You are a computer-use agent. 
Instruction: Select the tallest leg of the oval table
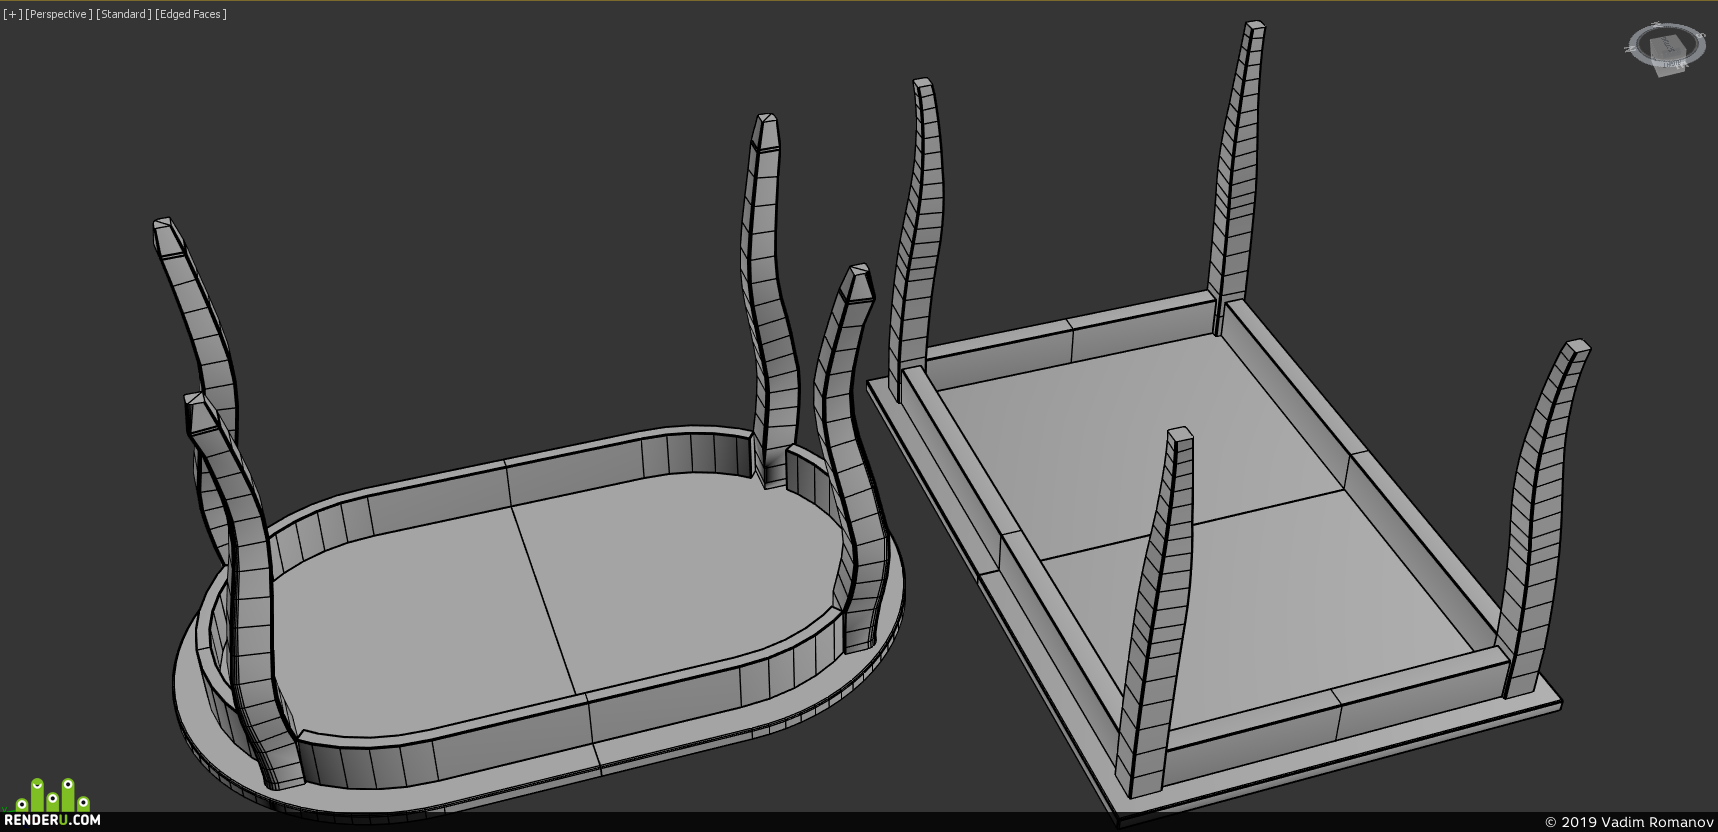pyautogui.click(x=768, y=300)
